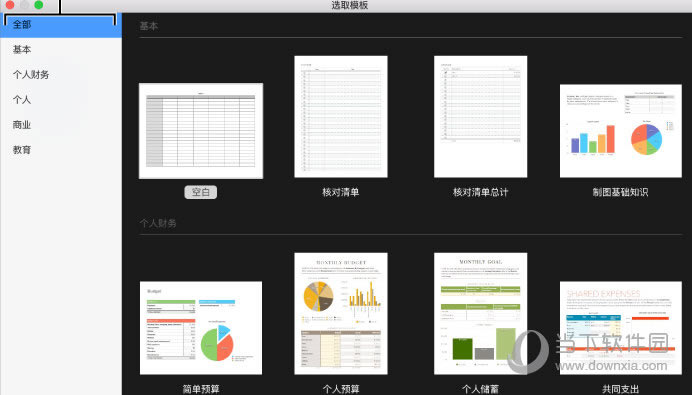Choose the 核对清单总计 template thumbnail

[480, 117]
